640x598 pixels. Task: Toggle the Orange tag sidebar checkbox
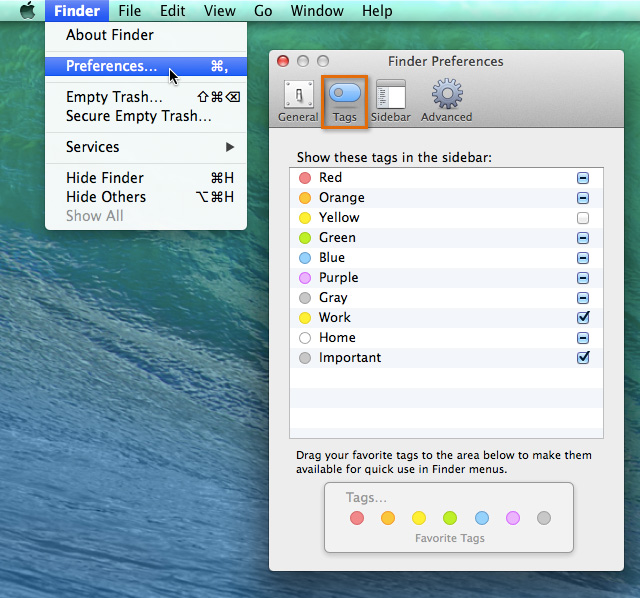(x=583, y=198)
